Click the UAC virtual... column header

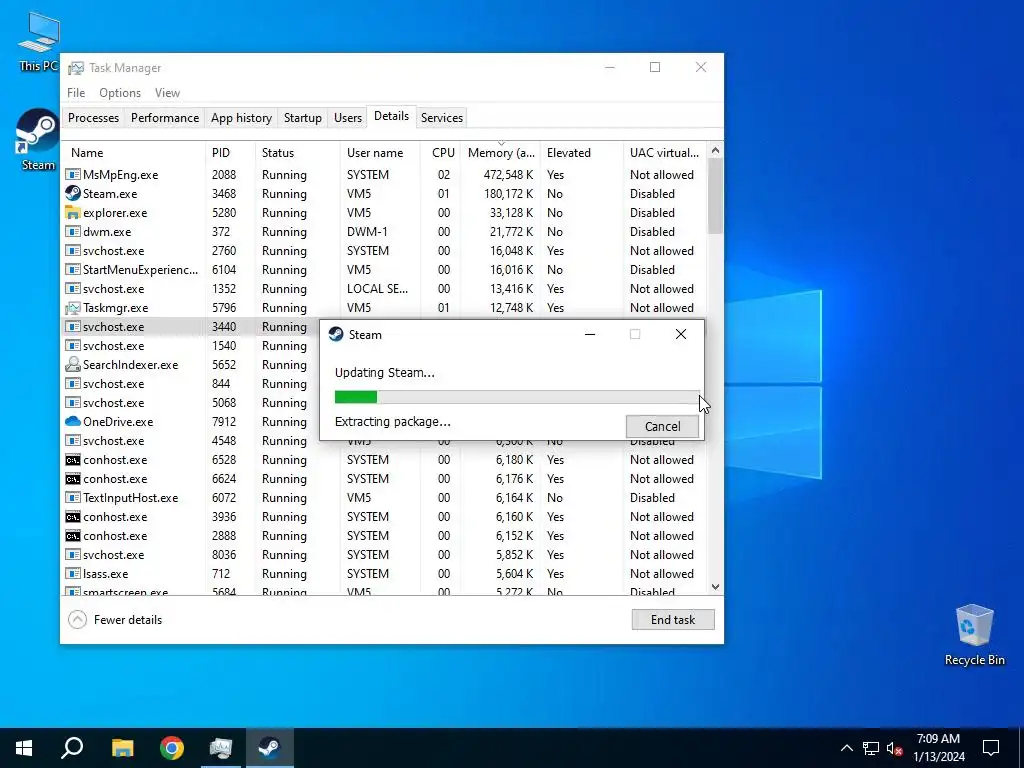tap(664, 152)
